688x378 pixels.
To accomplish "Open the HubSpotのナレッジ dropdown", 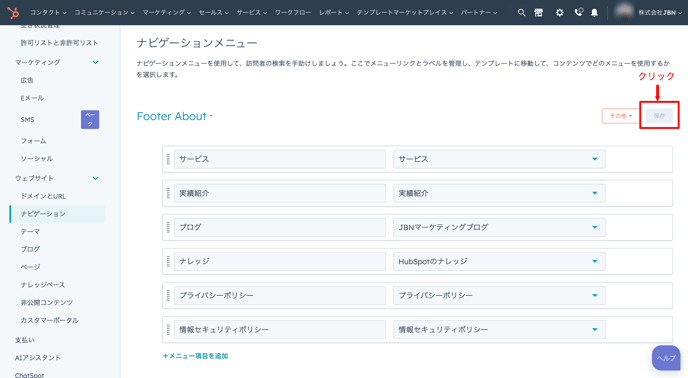I will [499, 261].
